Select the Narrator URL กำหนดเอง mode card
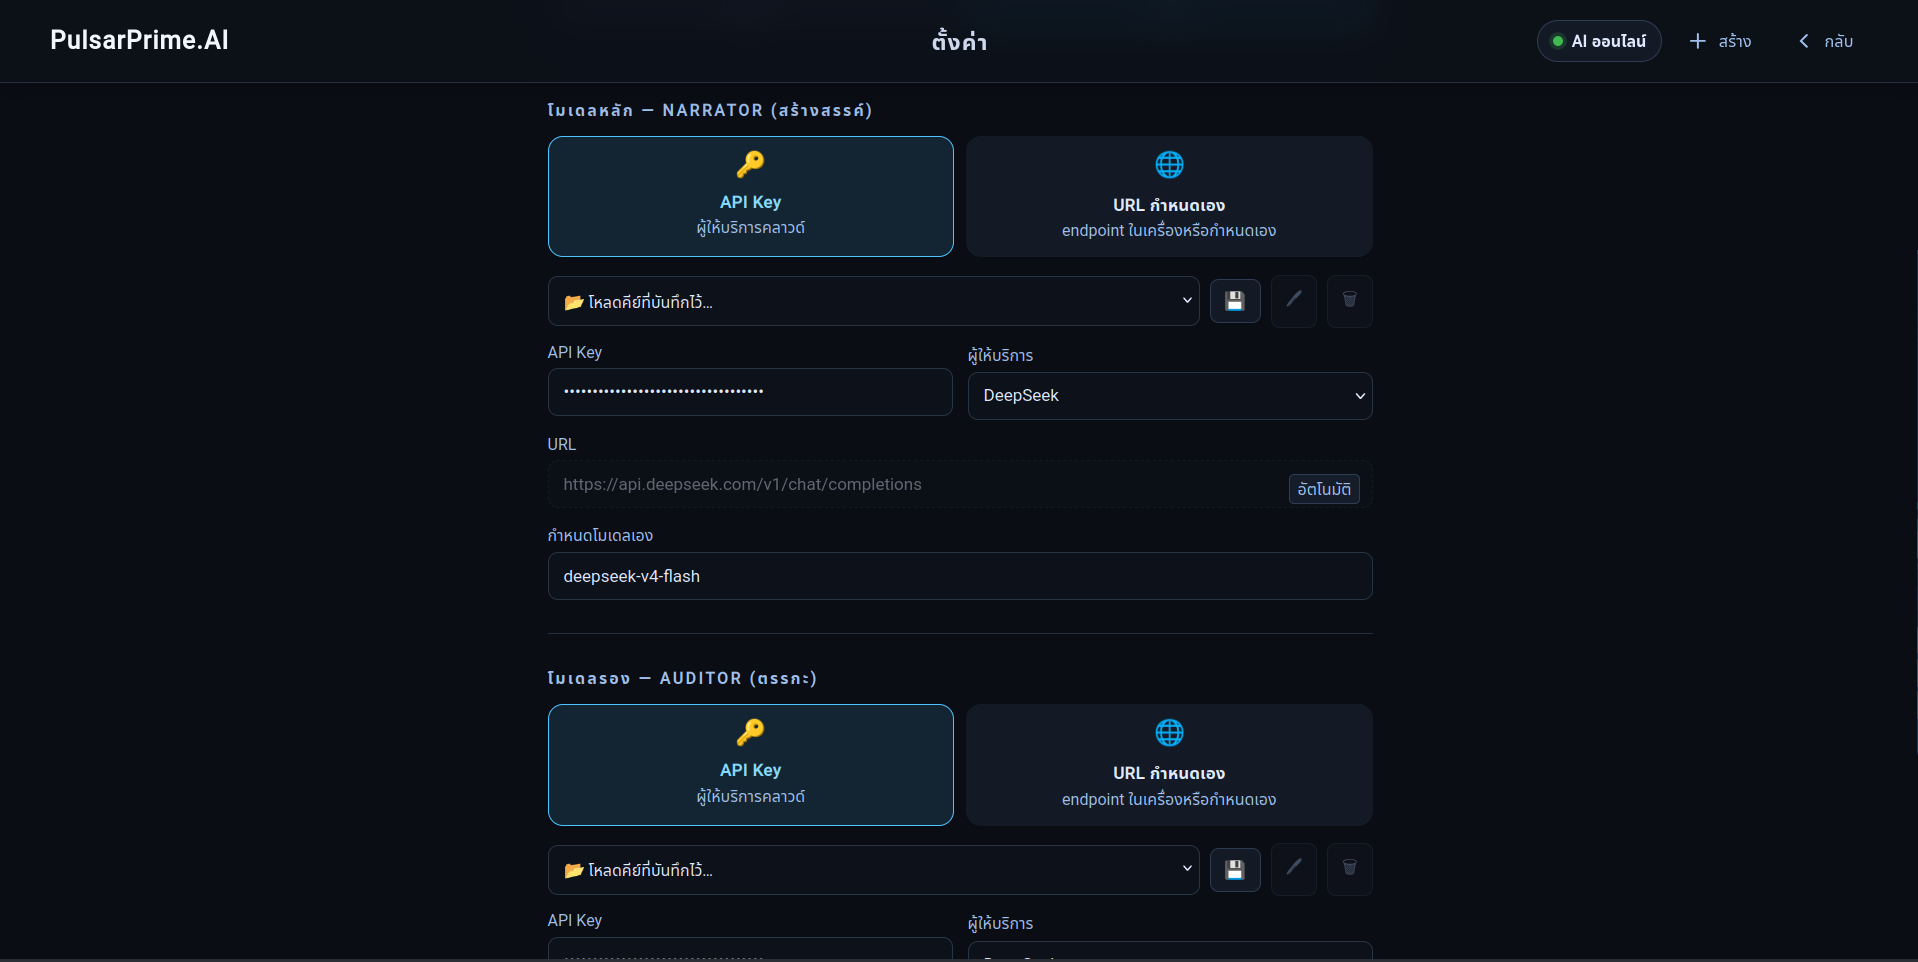 1169,196
